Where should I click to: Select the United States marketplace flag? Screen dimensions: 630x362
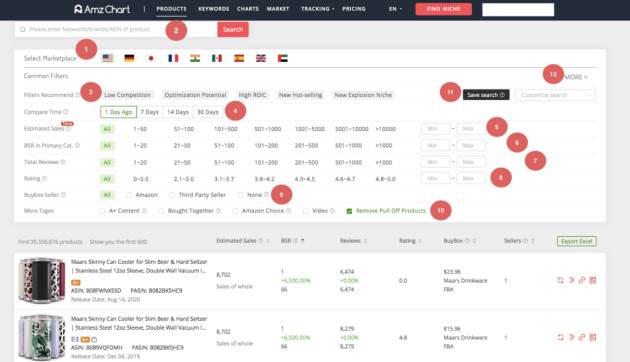[107, 58]
